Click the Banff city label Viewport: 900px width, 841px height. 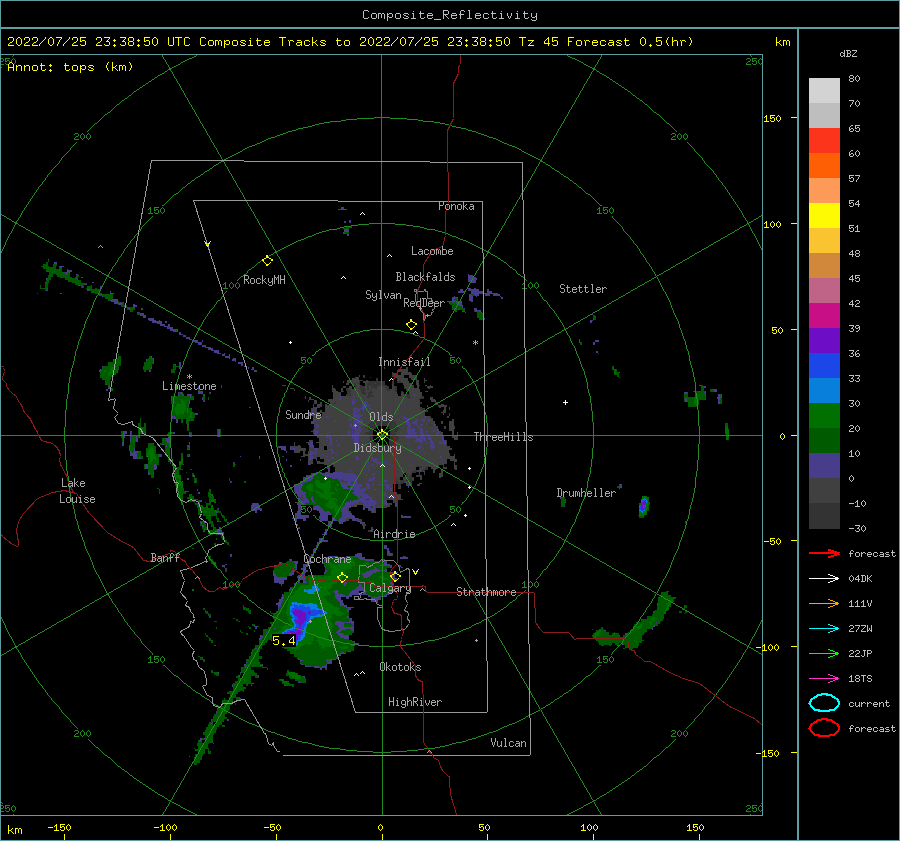[x=165, y=557]
